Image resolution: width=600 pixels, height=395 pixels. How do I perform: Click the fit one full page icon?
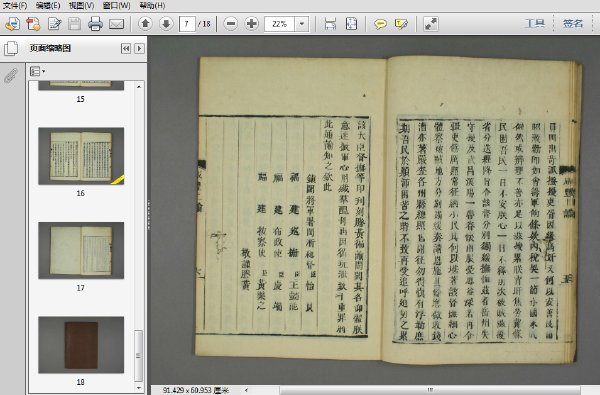(351, 24)
